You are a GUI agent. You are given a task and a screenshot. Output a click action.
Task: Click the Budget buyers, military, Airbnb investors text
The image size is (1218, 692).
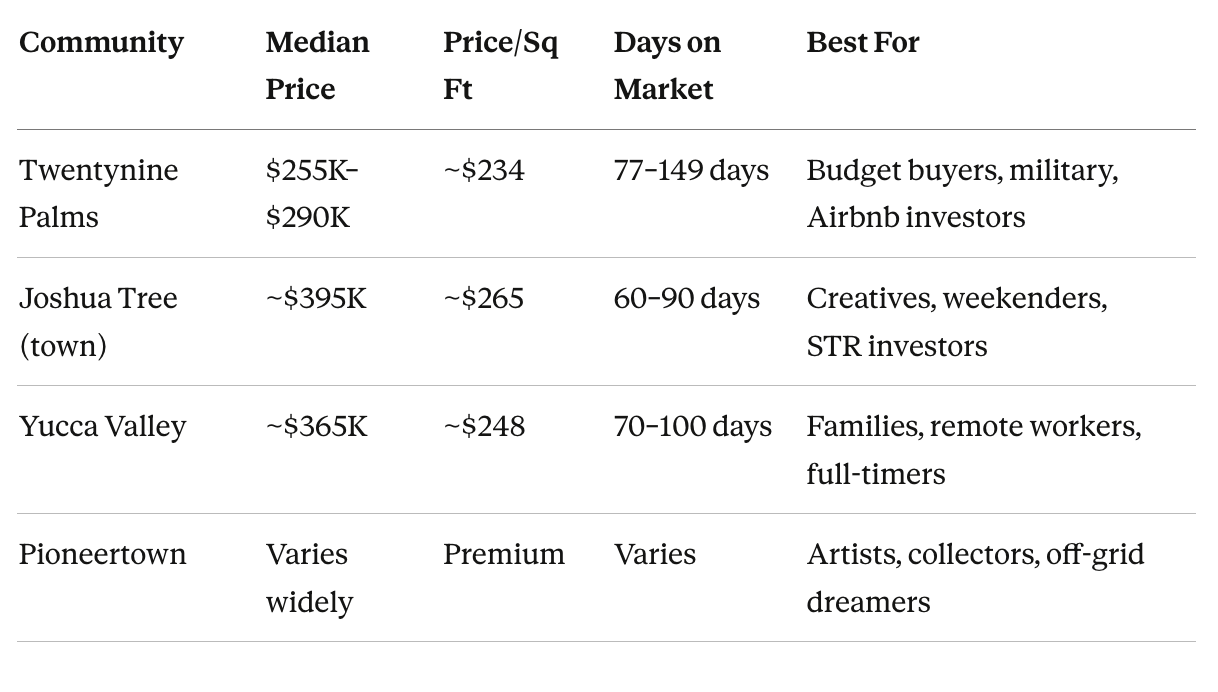pos(962,194)
